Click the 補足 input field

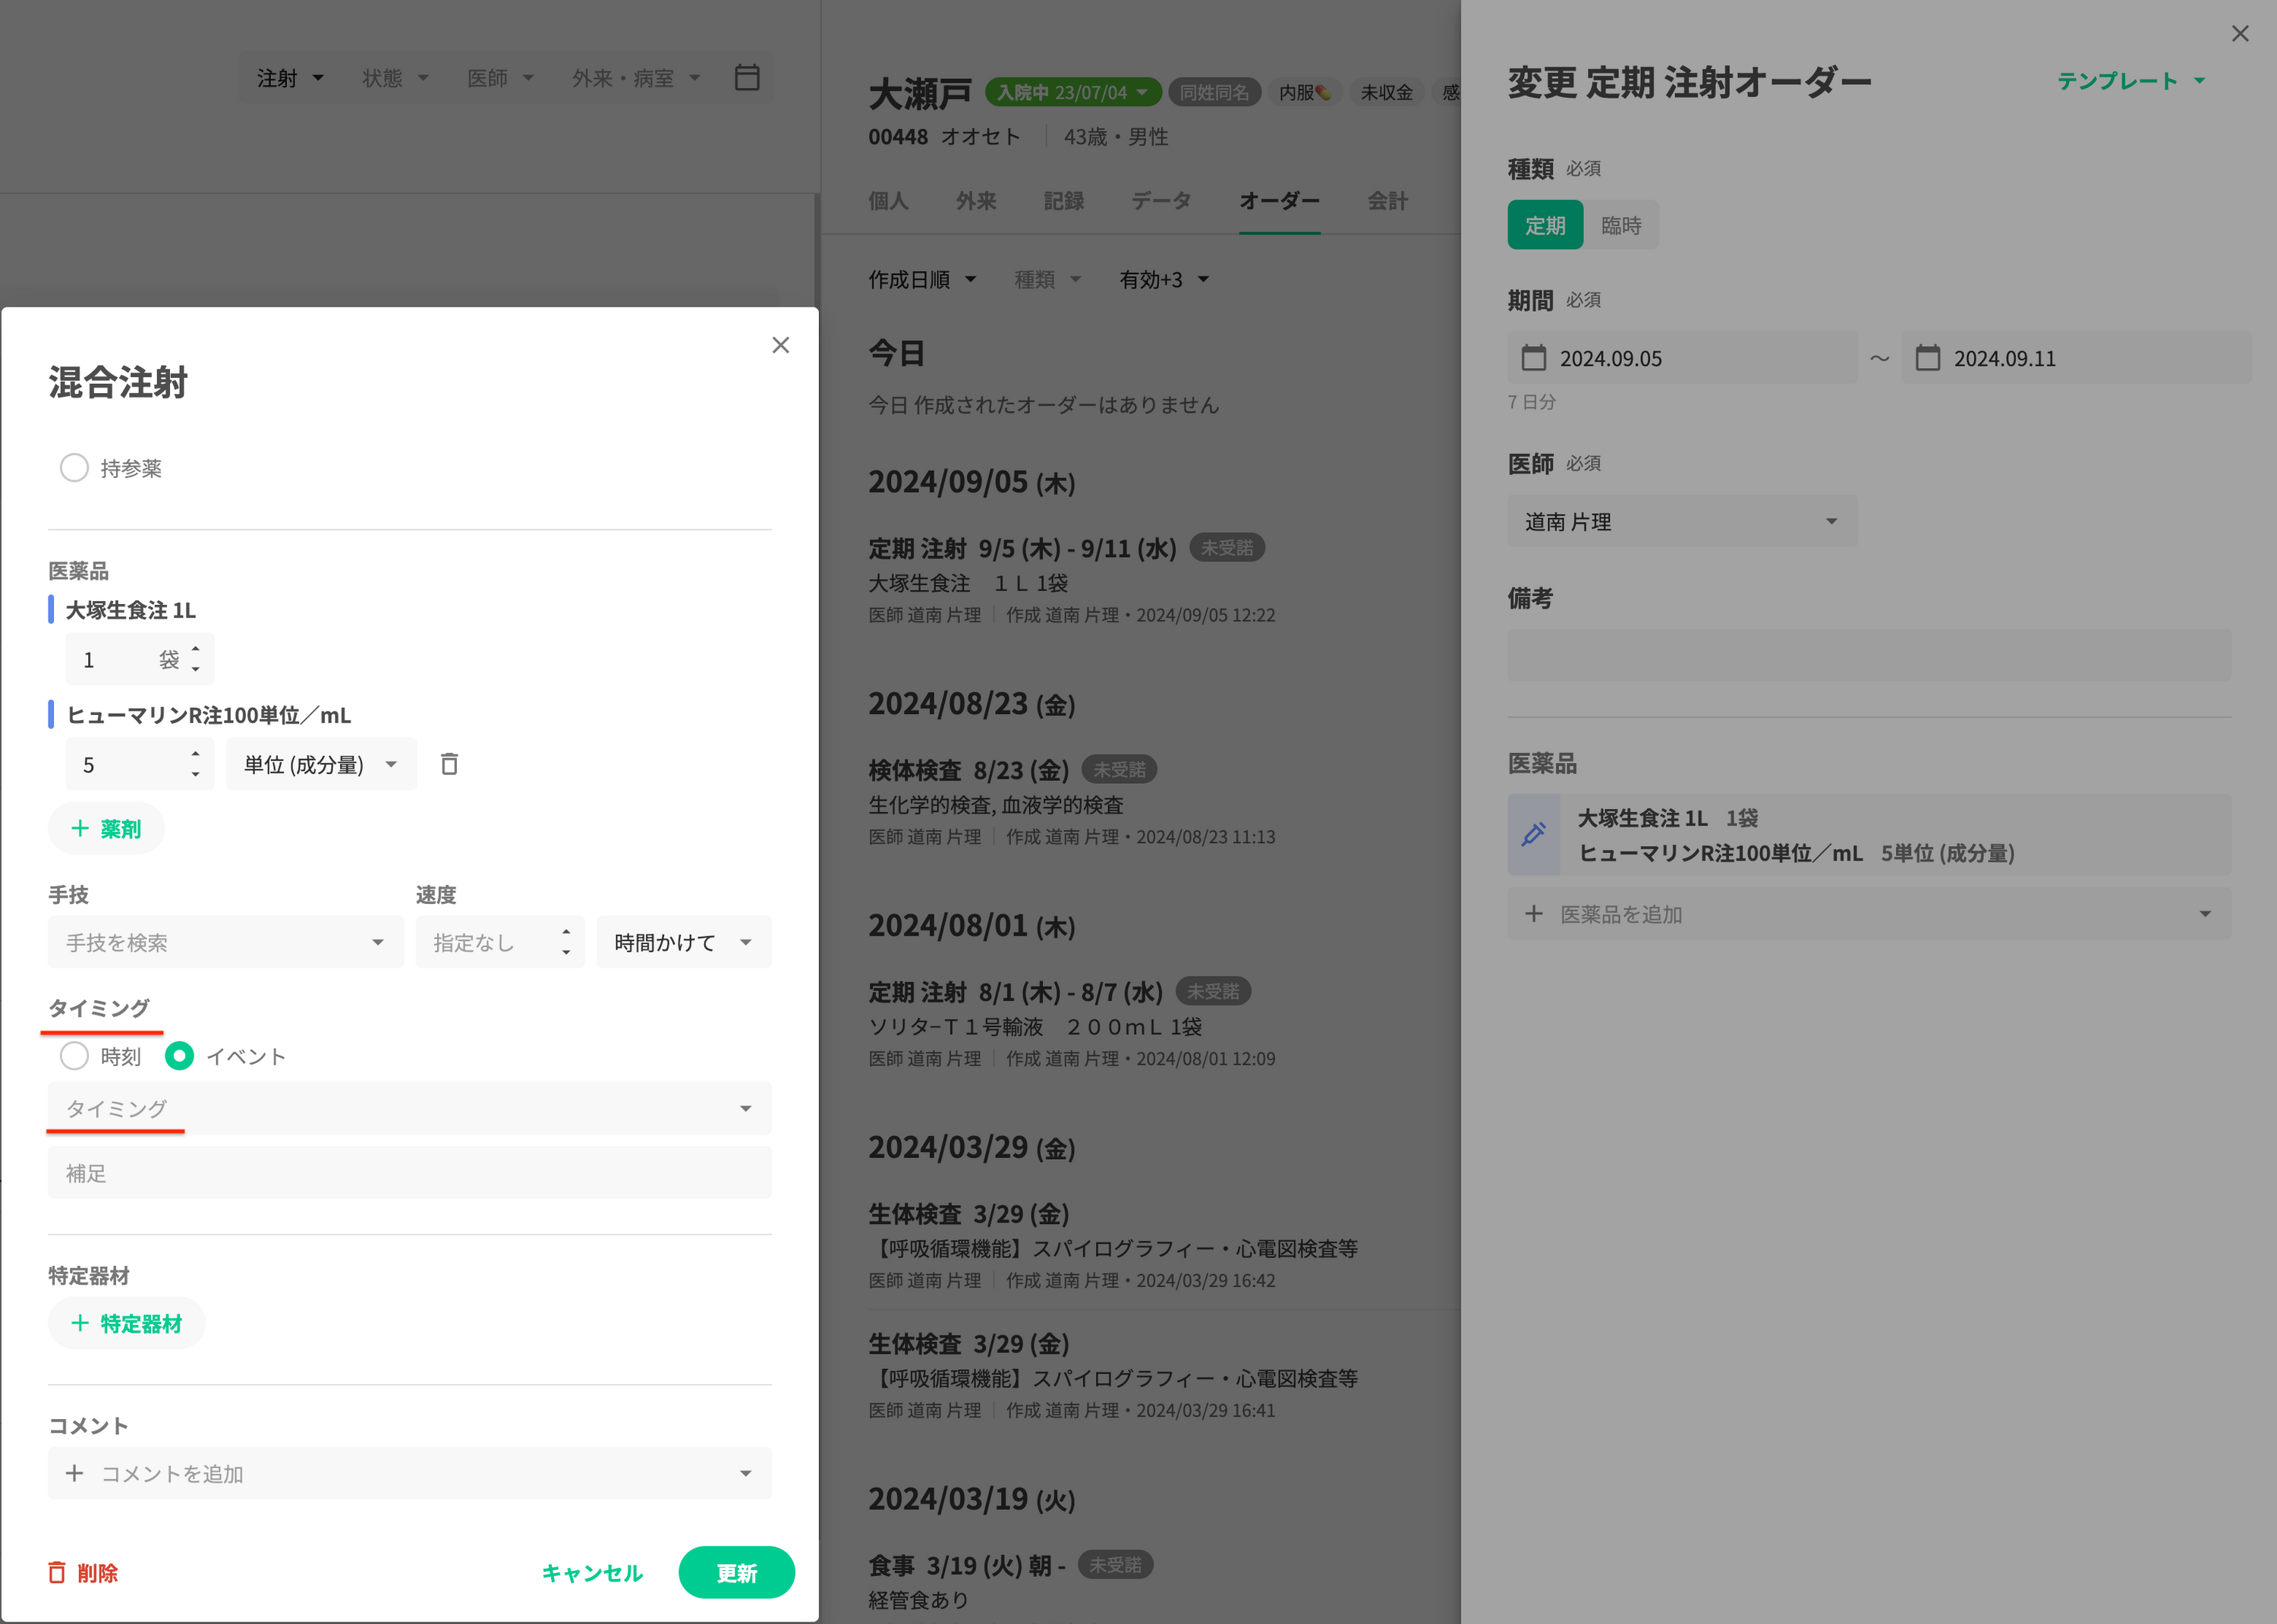pos(409,1172)
